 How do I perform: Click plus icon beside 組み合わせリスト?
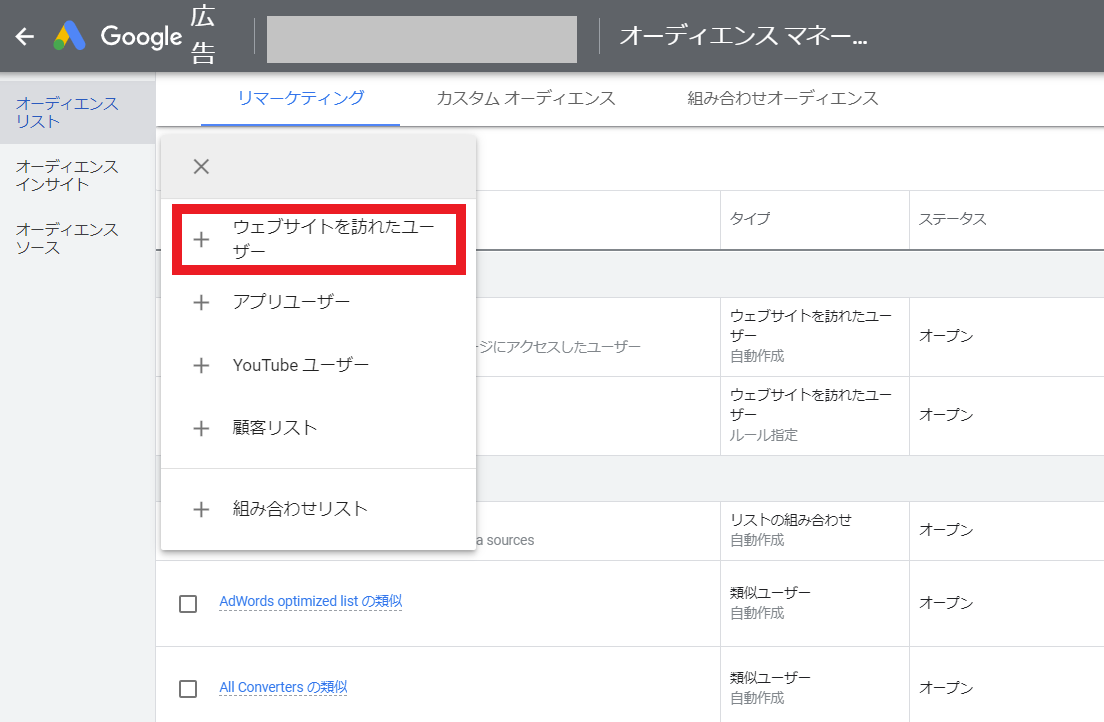201,509
